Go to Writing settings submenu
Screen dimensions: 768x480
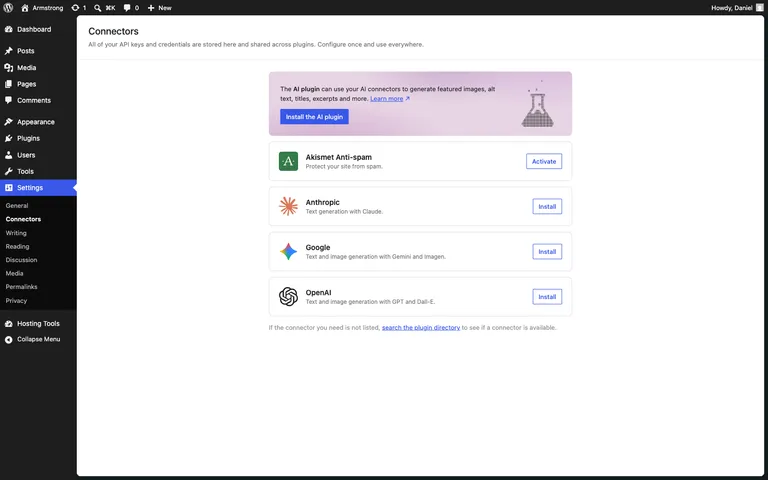click(x=16, y=233)
